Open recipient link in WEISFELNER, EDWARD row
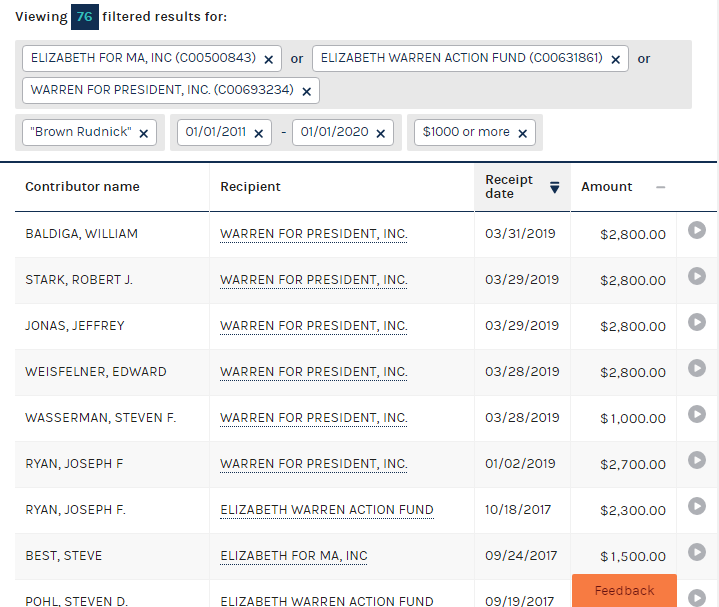 314,372
